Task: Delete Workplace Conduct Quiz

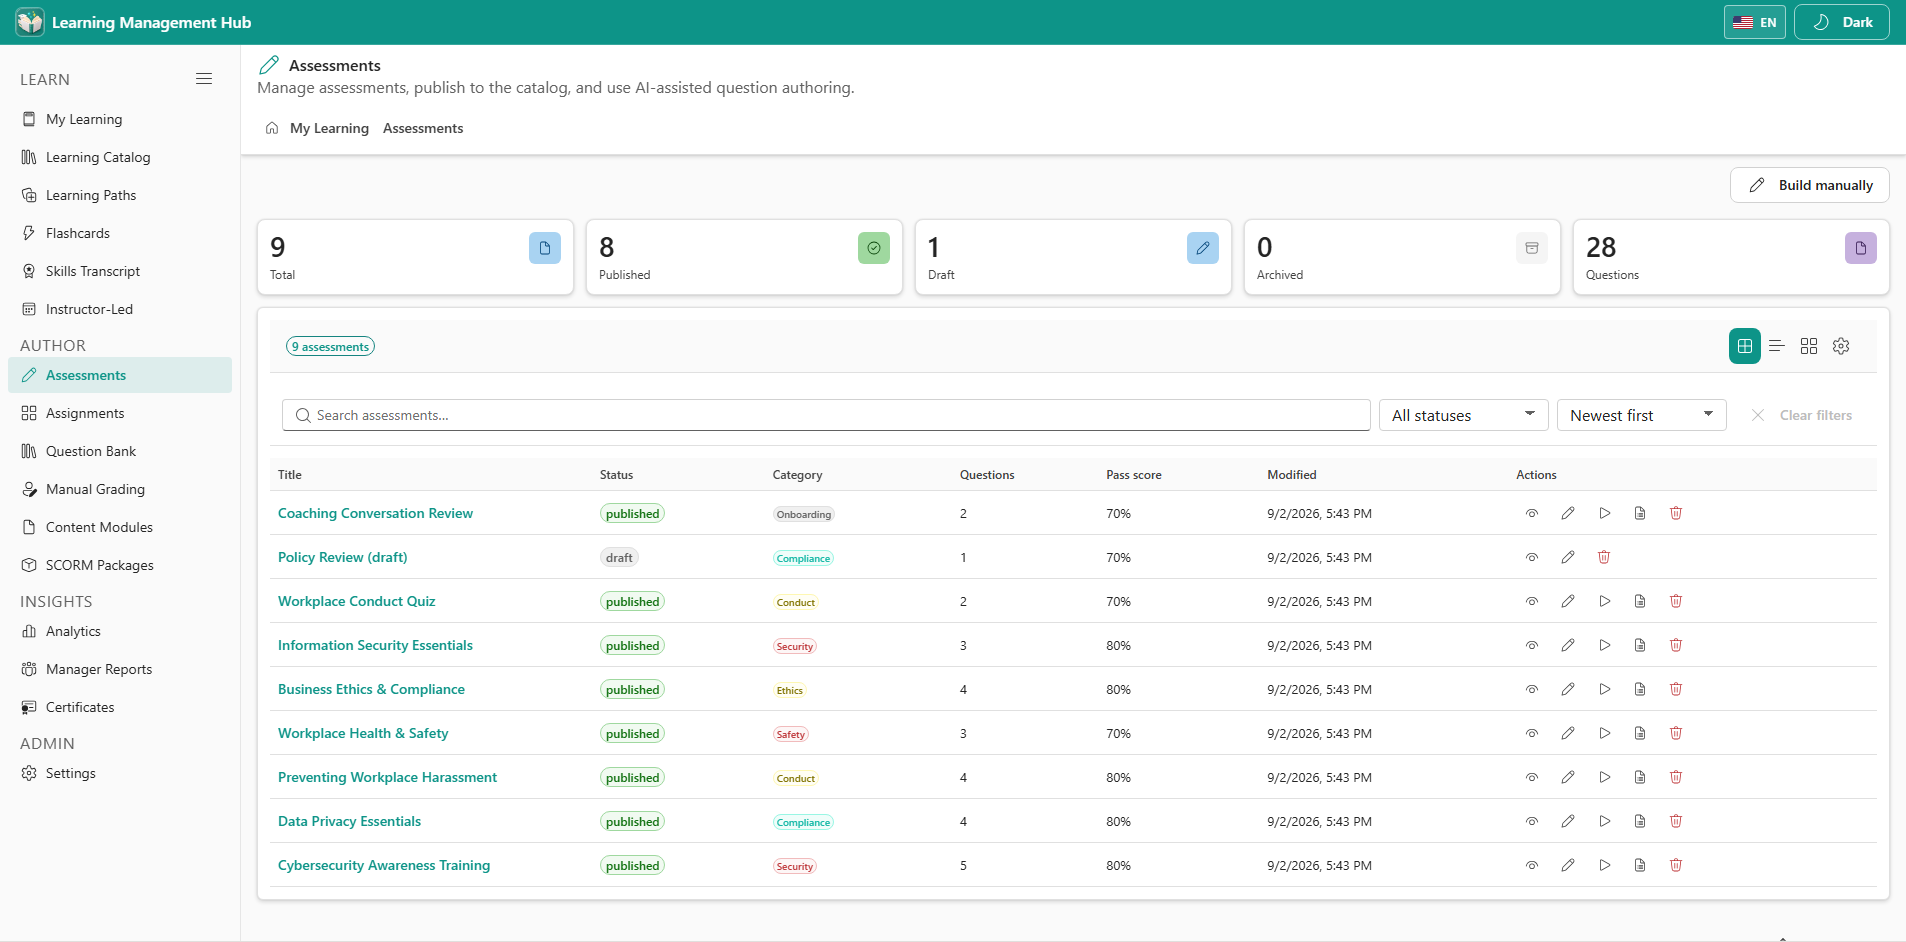Action: click(1676, 601)
